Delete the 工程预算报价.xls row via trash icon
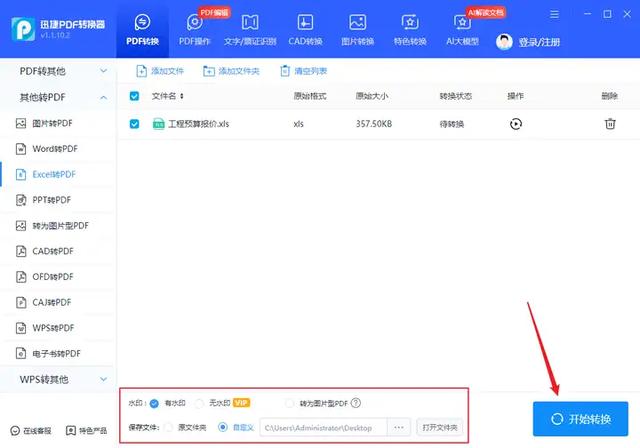 point(610,124)
